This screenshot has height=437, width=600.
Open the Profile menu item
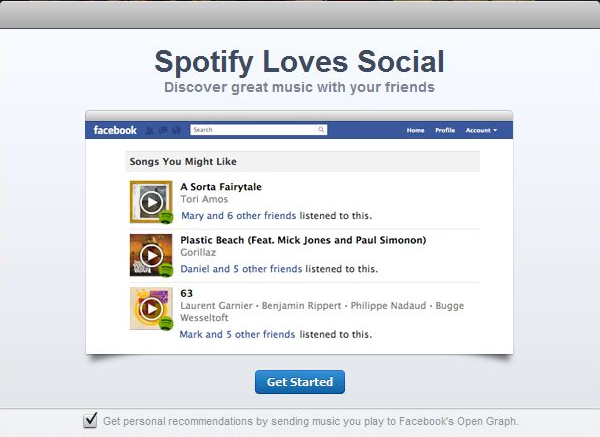point(445,130)
